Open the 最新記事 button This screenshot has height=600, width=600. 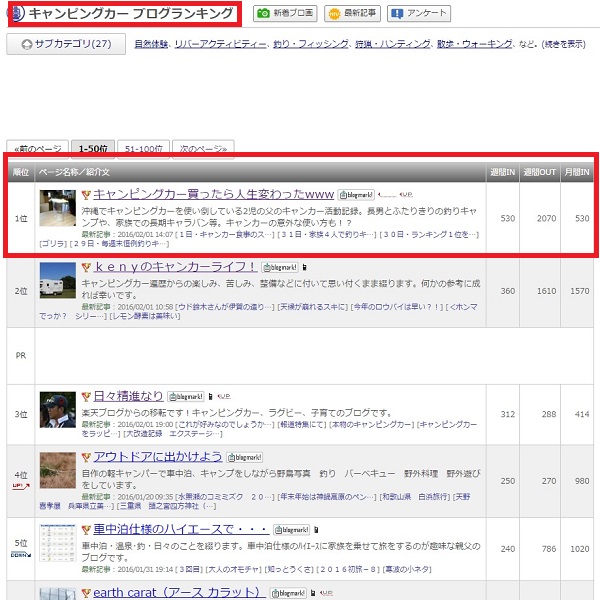352,14
